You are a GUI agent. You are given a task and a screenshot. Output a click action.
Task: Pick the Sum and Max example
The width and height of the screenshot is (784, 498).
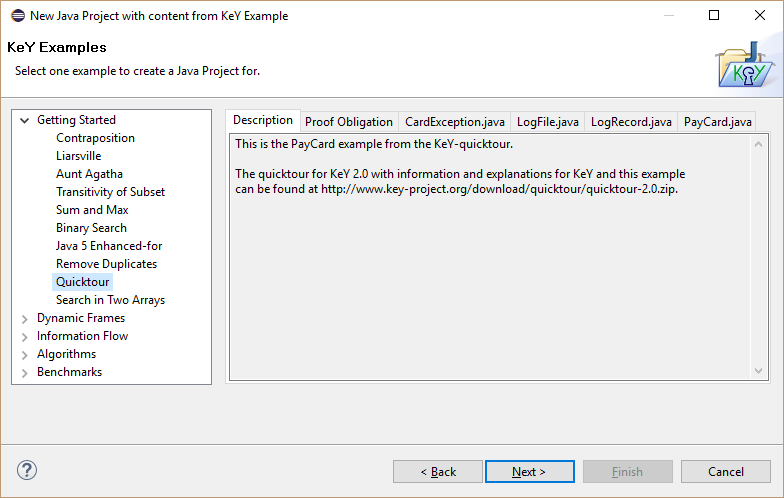pos(92,210)
